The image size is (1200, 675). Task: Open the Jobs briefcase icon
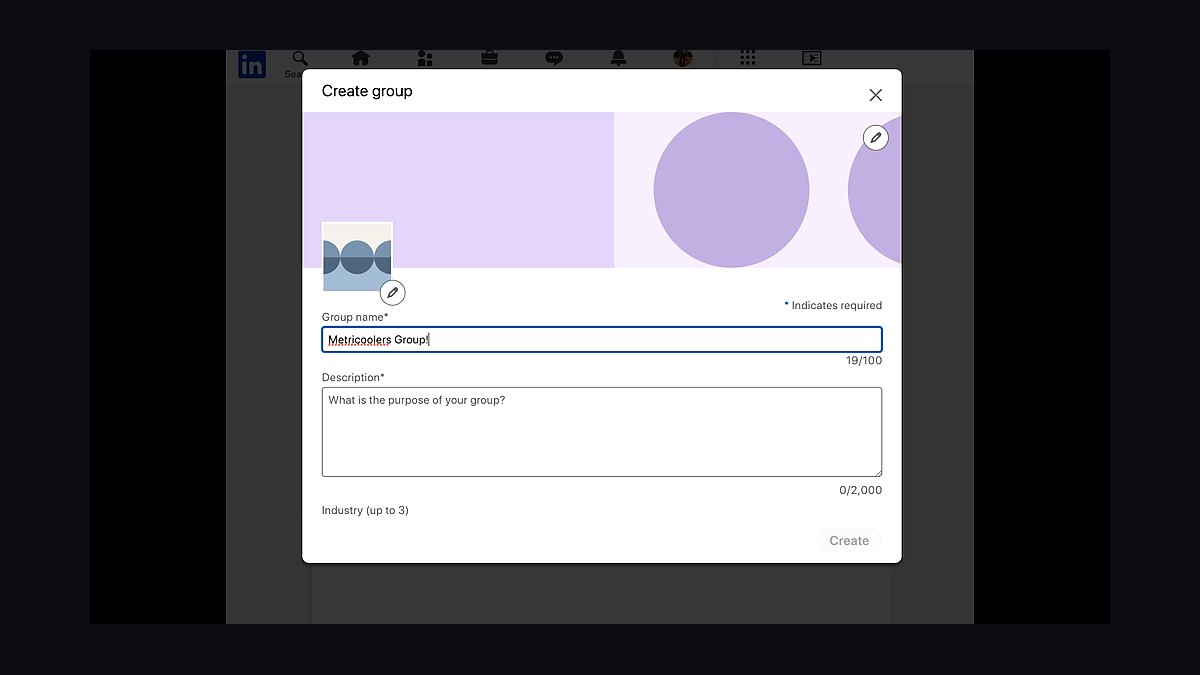tap(489, 59)
